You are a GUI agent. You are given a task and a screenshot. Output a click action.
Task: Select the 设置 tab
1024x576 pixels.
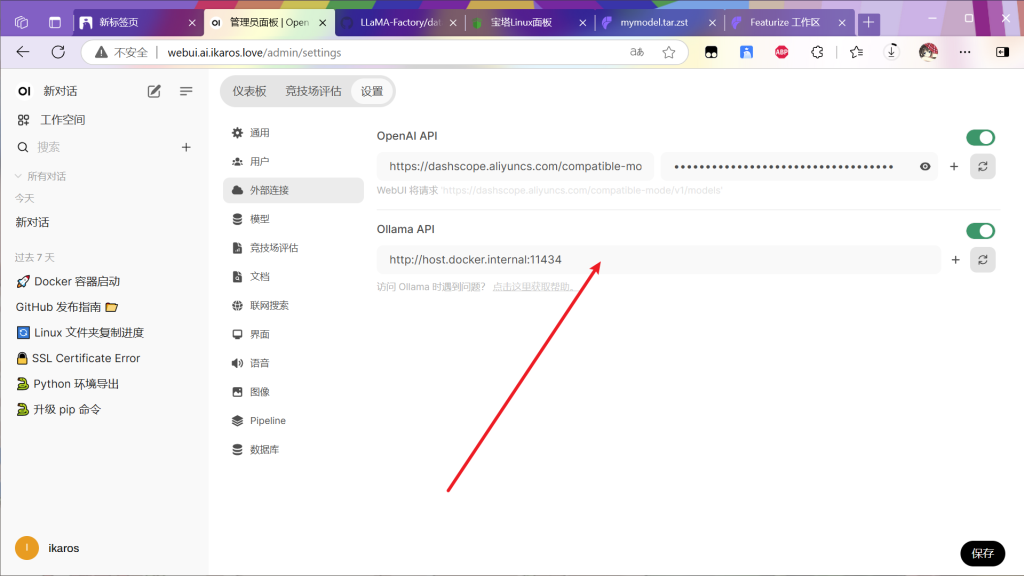pos(372,91)
